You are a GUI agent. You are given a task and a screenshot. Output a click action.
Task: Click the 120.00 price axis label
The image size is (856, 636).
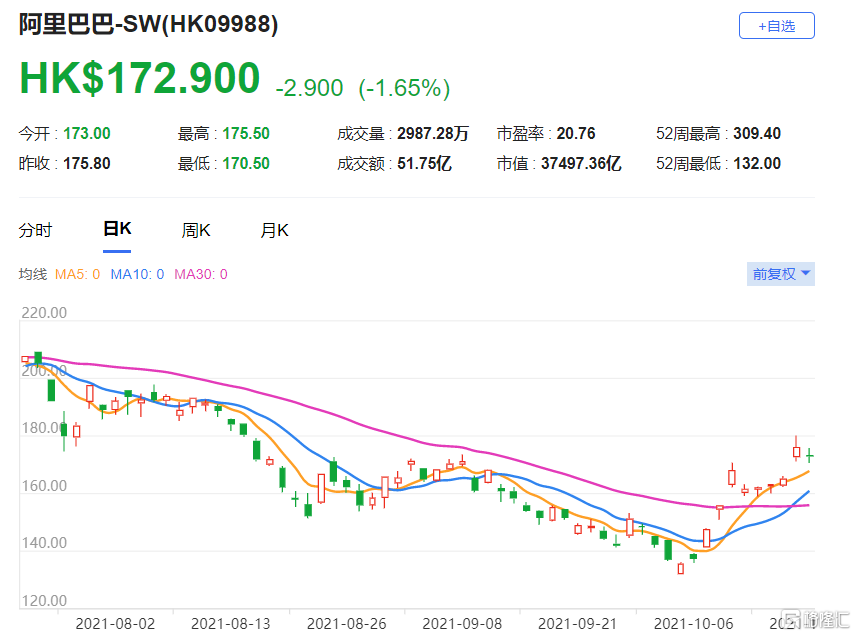point(44,601)
